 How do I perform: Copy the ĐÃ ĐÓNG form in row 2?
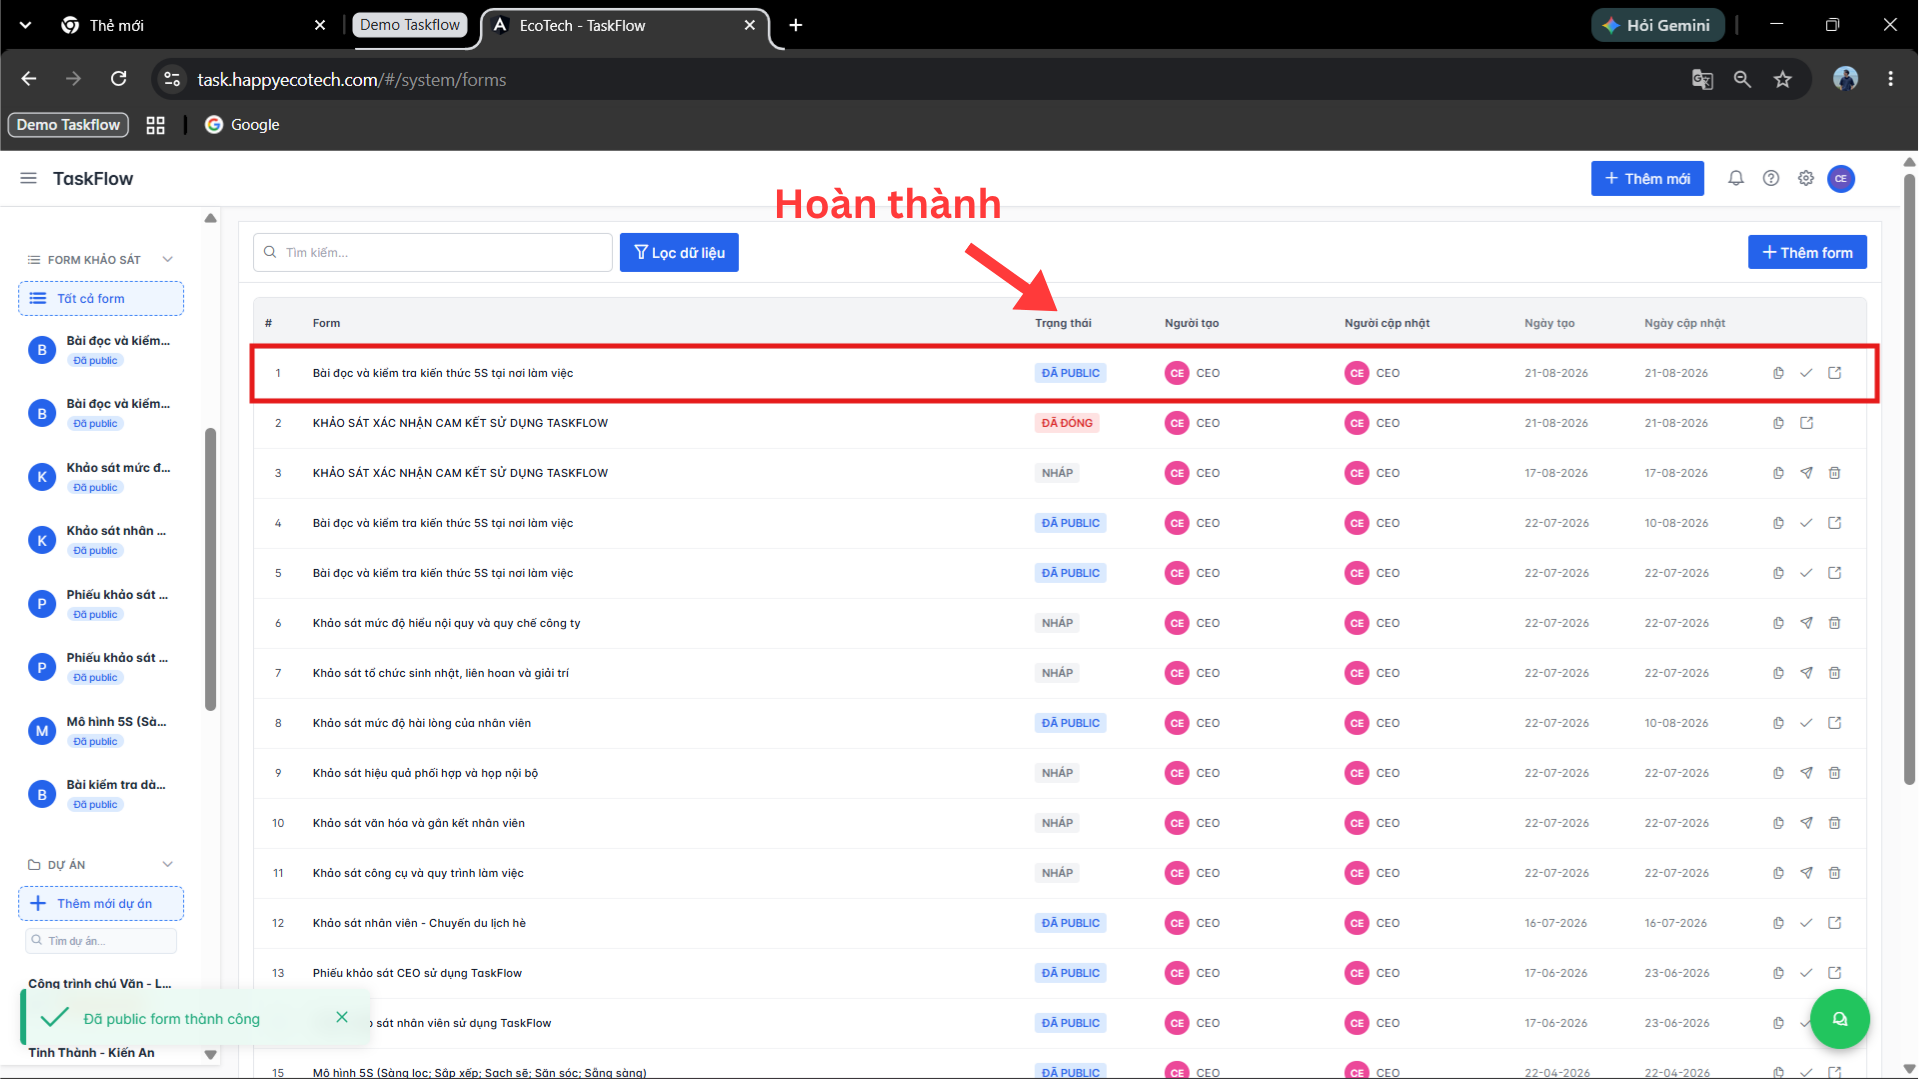pyautogui.click(x=1778, y=423)
